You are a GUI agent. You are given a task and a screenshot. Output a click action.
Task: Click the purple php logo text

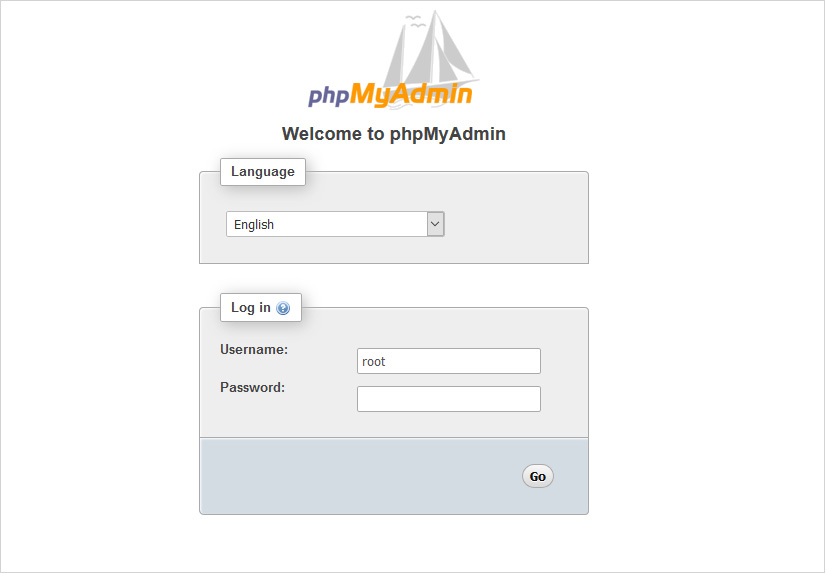(329, 97)
